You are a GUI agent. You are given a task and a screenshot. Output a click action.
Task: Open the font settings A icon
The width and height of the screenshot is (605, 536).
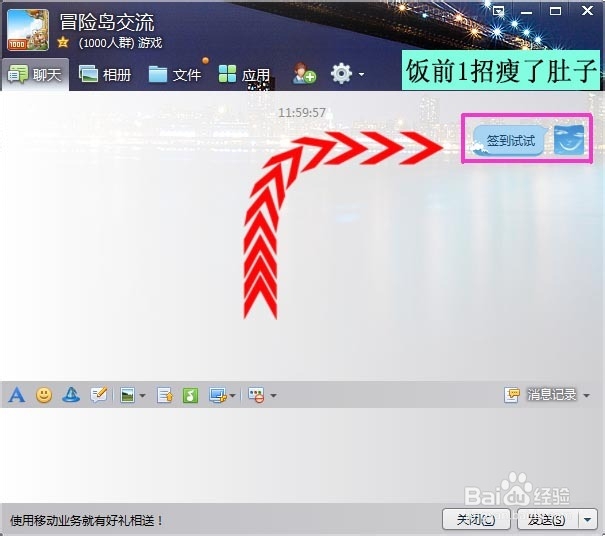coord(17,395)
